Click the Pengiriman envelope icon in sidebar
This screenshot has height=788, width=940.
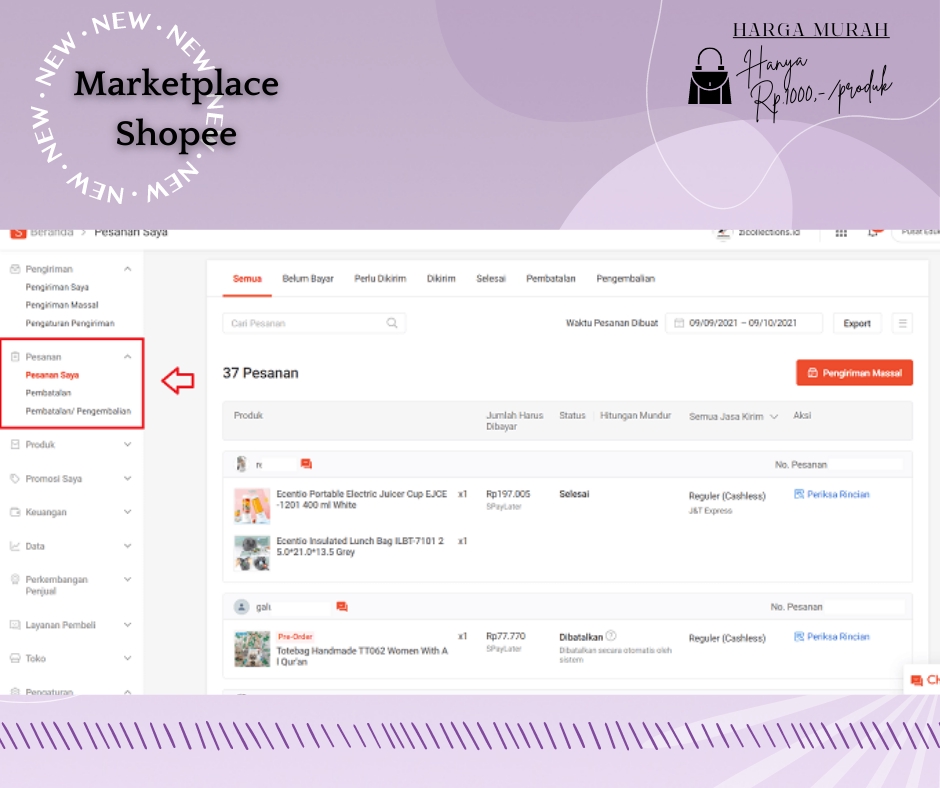coord(16,267)
